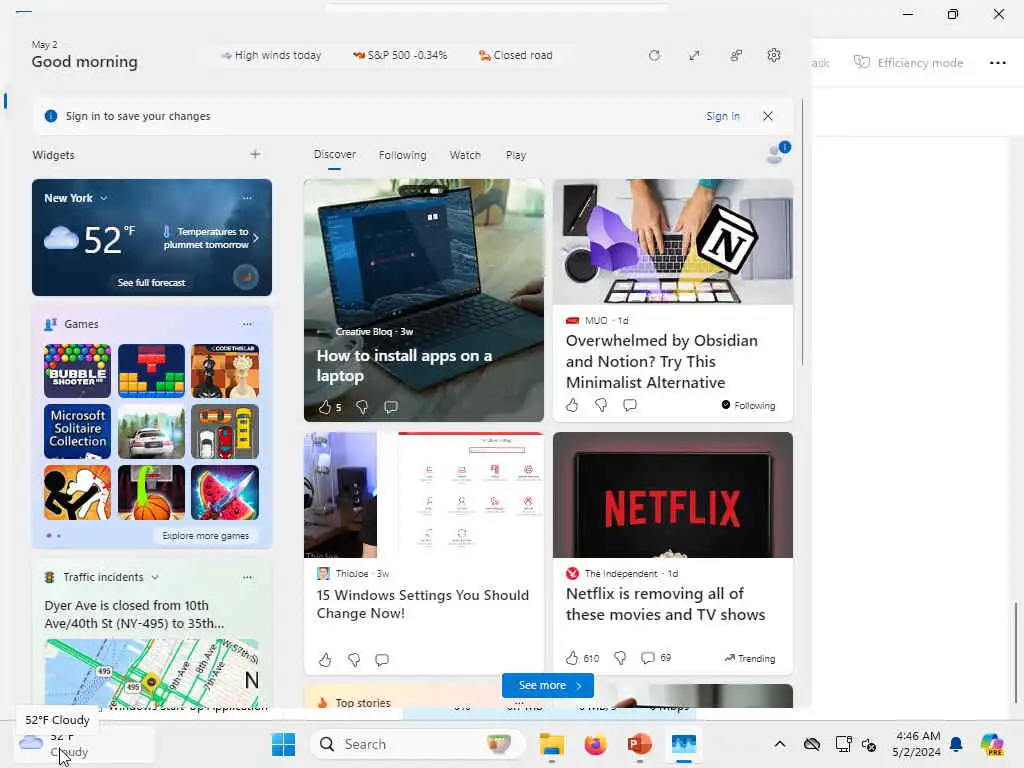Launch Bubble Shooter game
1024x768 pixels.
[x=77, y=371]
